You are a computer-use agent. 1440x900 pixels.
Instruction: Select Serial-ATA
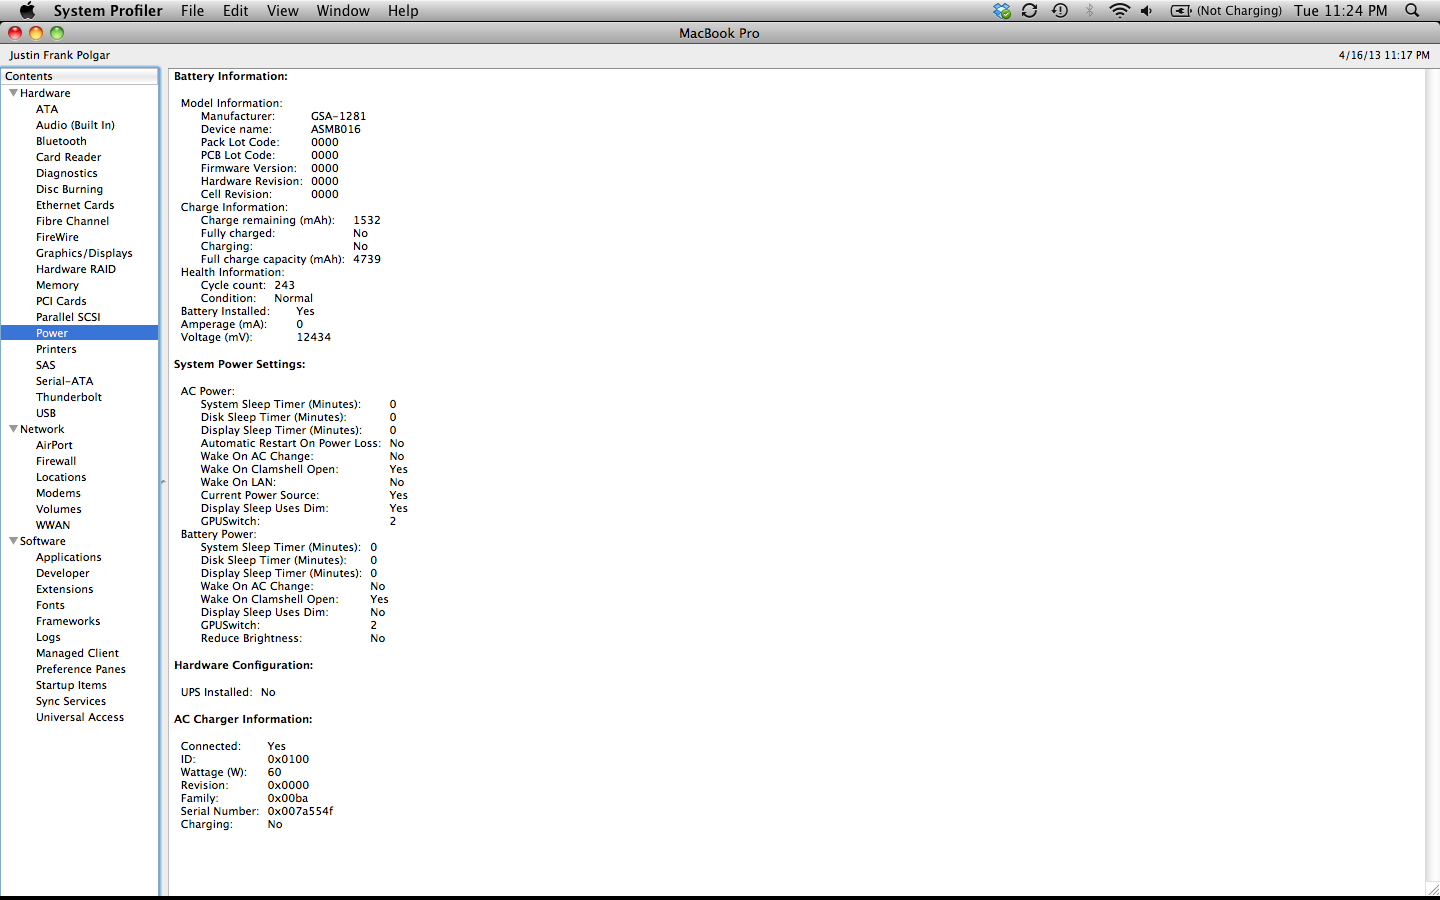point(64,381)
